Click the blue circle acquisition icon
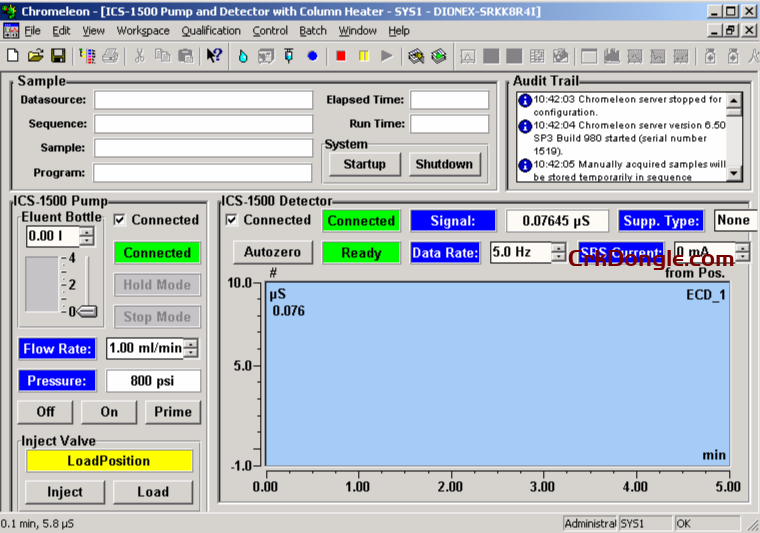The image size is (760, 533). tap(313, 56)
